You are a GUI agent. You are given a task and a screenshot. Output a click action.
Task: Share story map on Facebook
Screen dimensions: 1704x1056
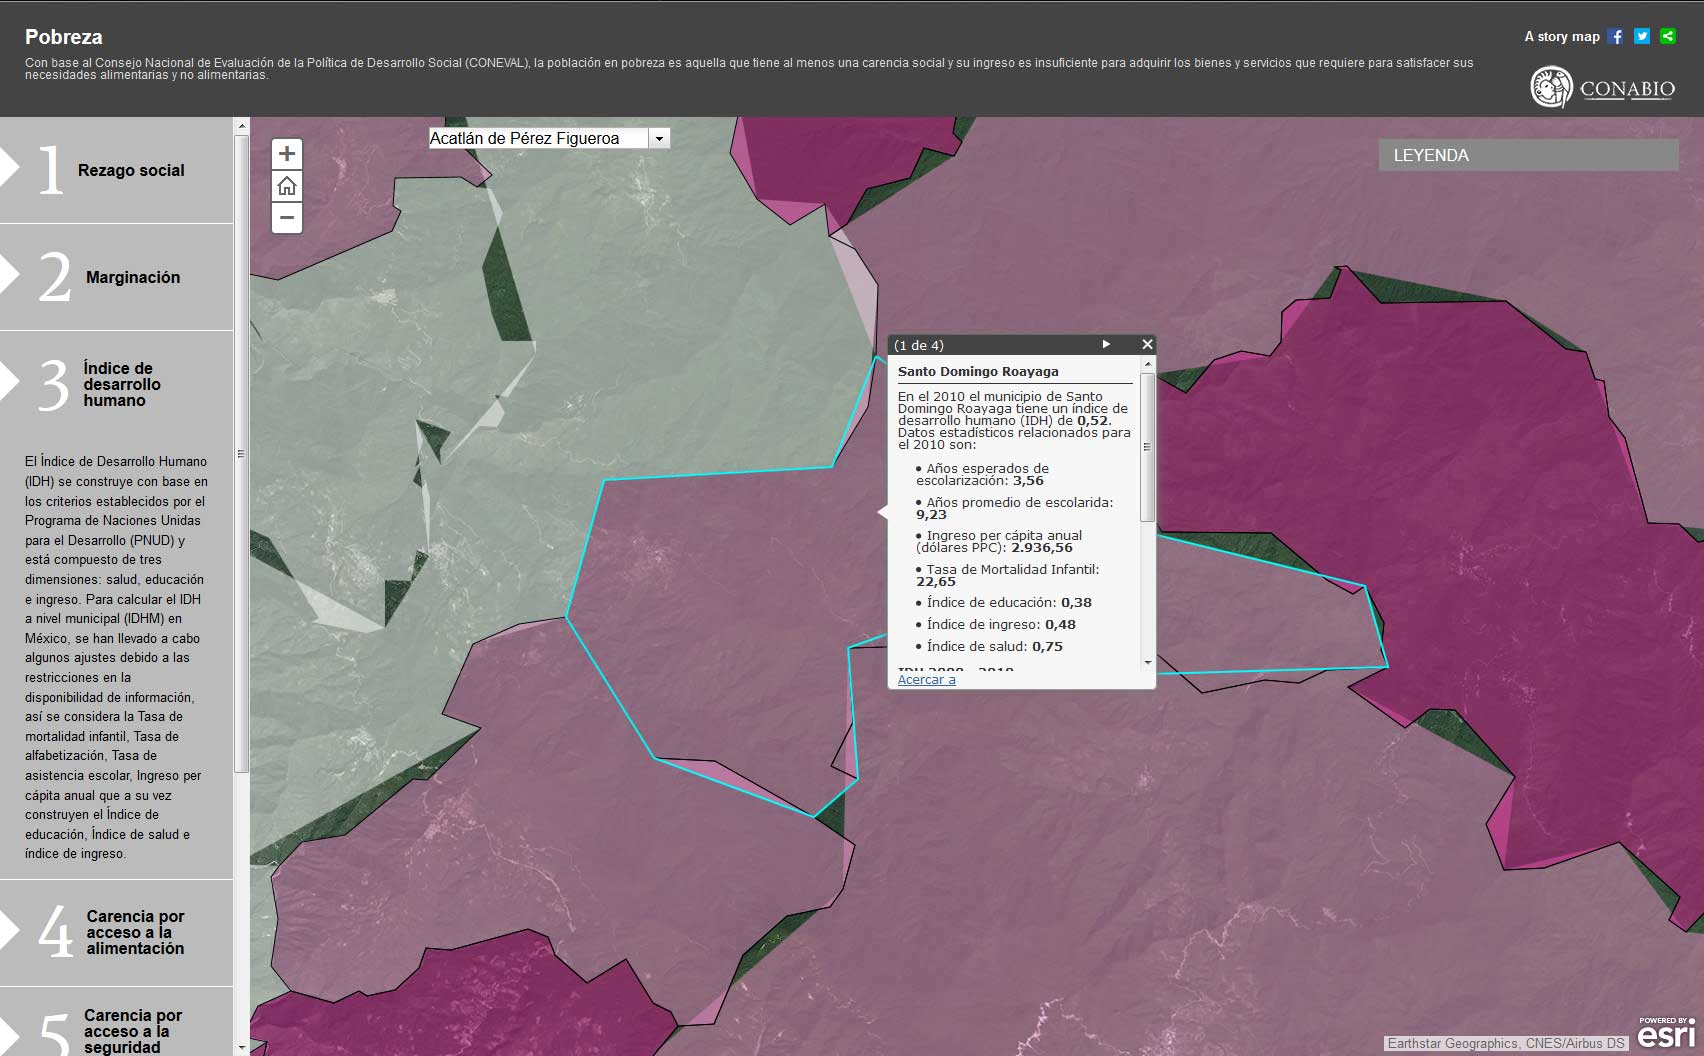coord(1616,36)
